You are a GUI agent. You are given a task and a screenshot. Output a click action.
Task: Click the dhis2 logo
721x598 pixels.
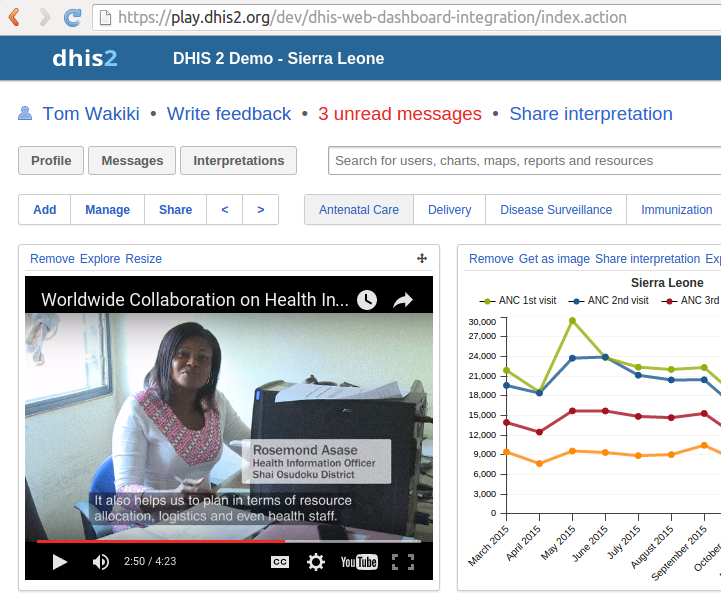(85, 58)
